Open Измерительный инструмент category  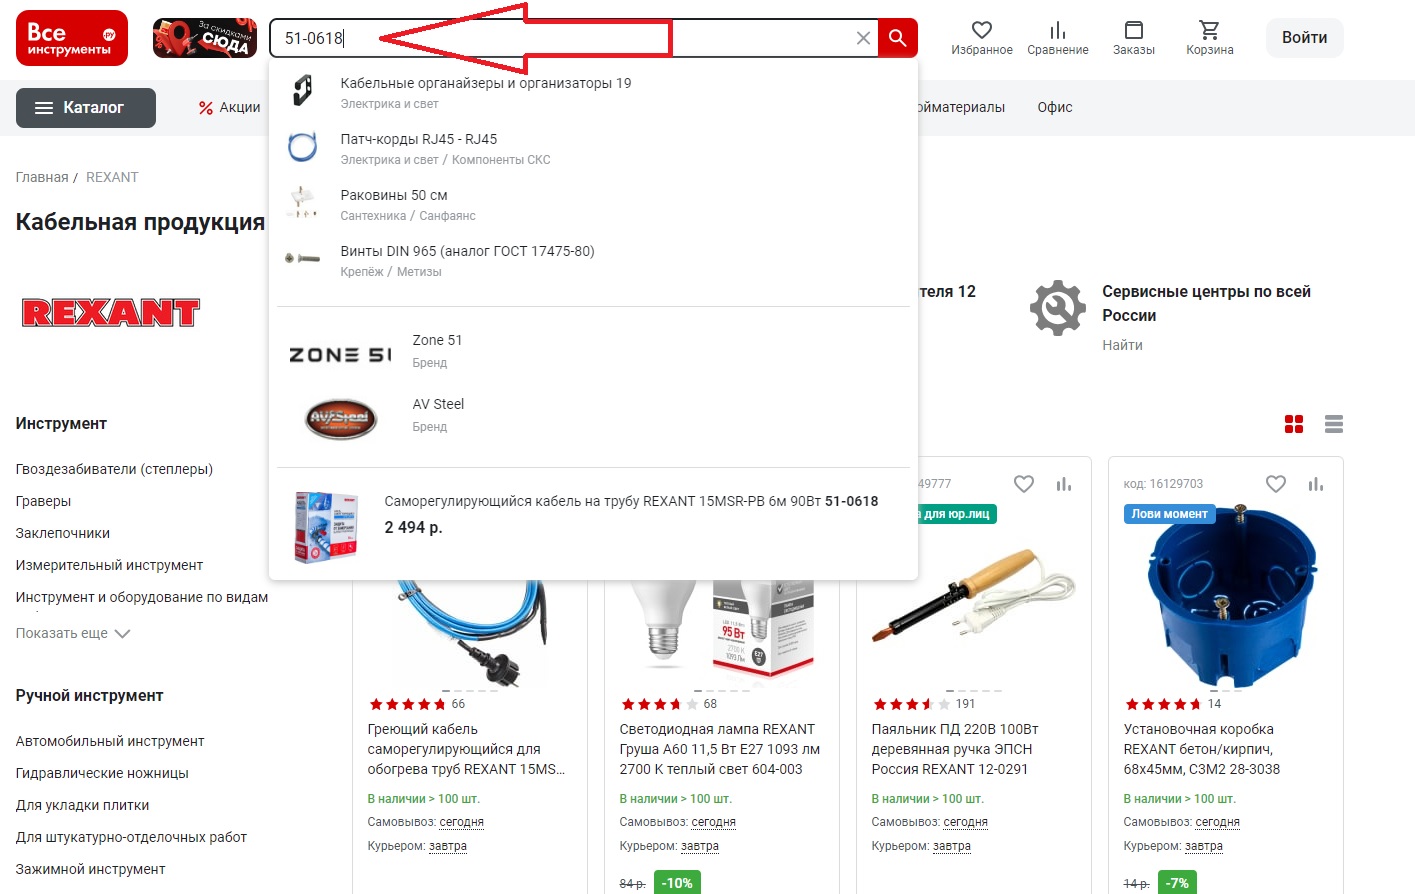109,565
